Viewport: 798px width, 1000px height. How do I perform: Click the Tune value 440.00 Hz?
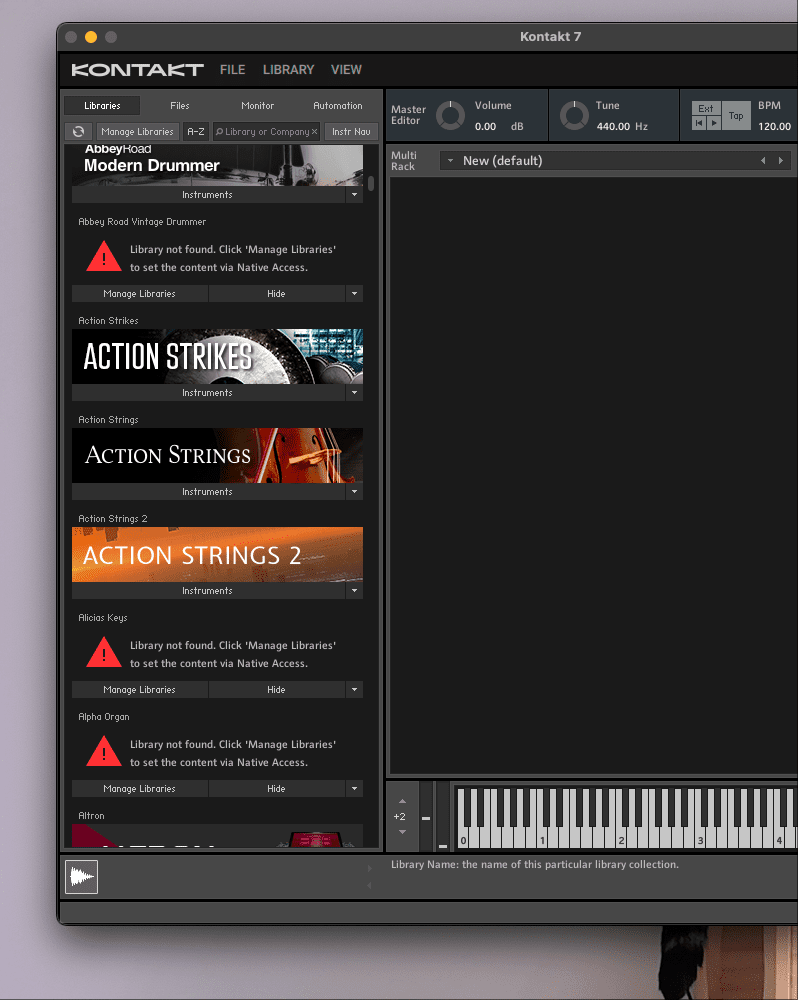click(x=622, y=126)
